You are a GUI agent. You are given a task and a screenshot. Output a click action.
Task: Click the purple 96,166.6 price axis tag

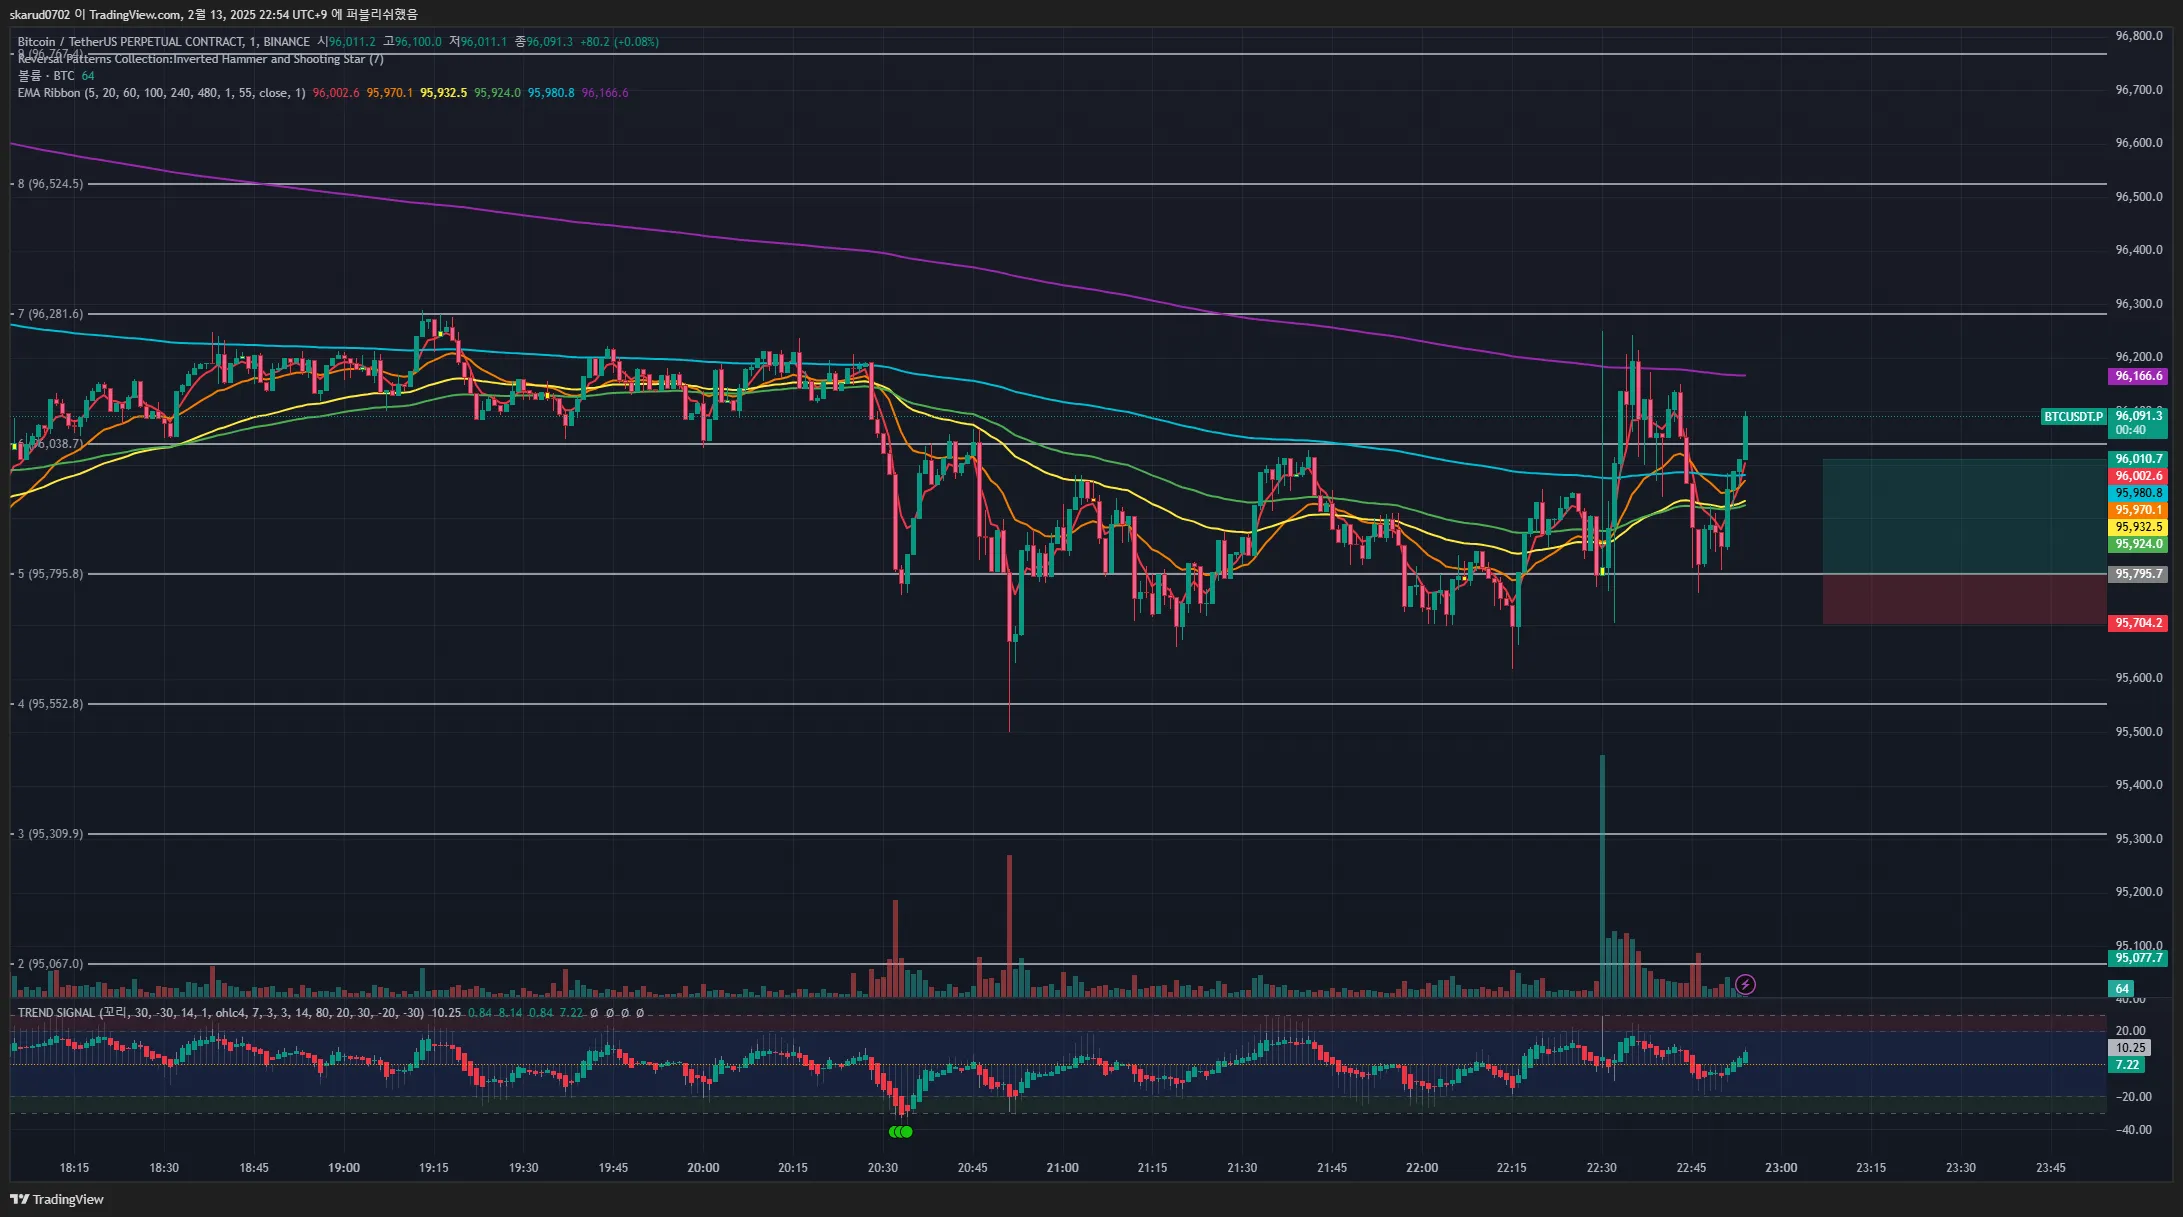pos(2138,376)
